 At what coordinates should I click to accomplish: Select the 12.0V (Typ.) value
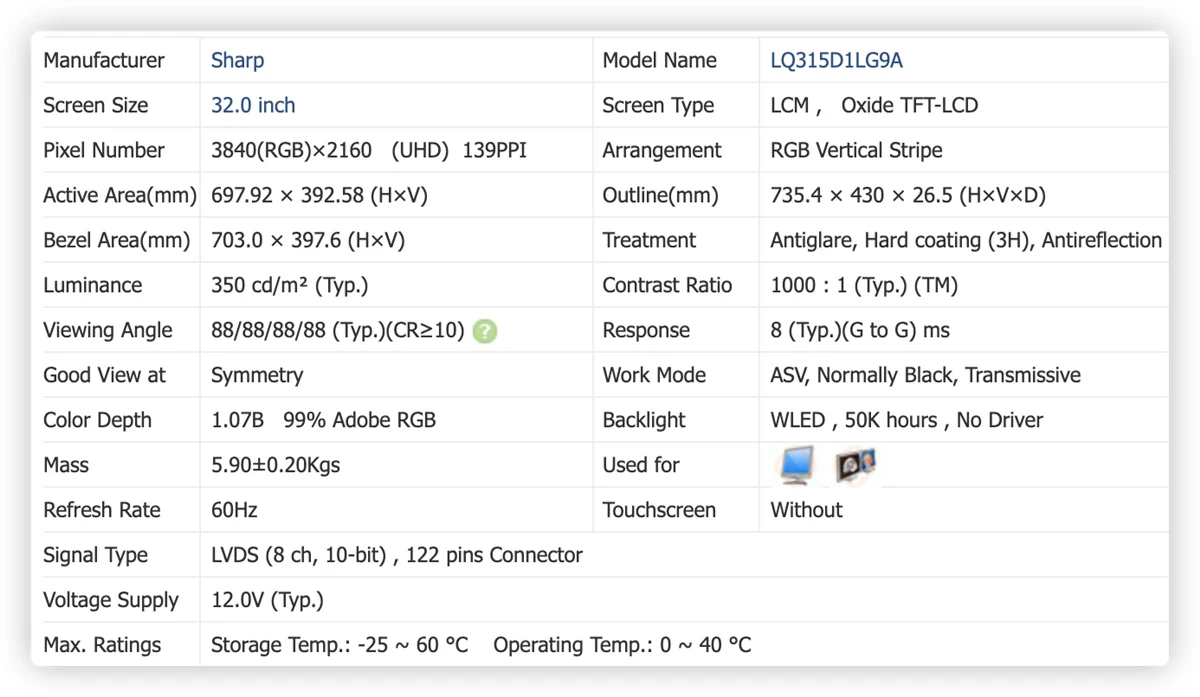[x=268, y=600]
